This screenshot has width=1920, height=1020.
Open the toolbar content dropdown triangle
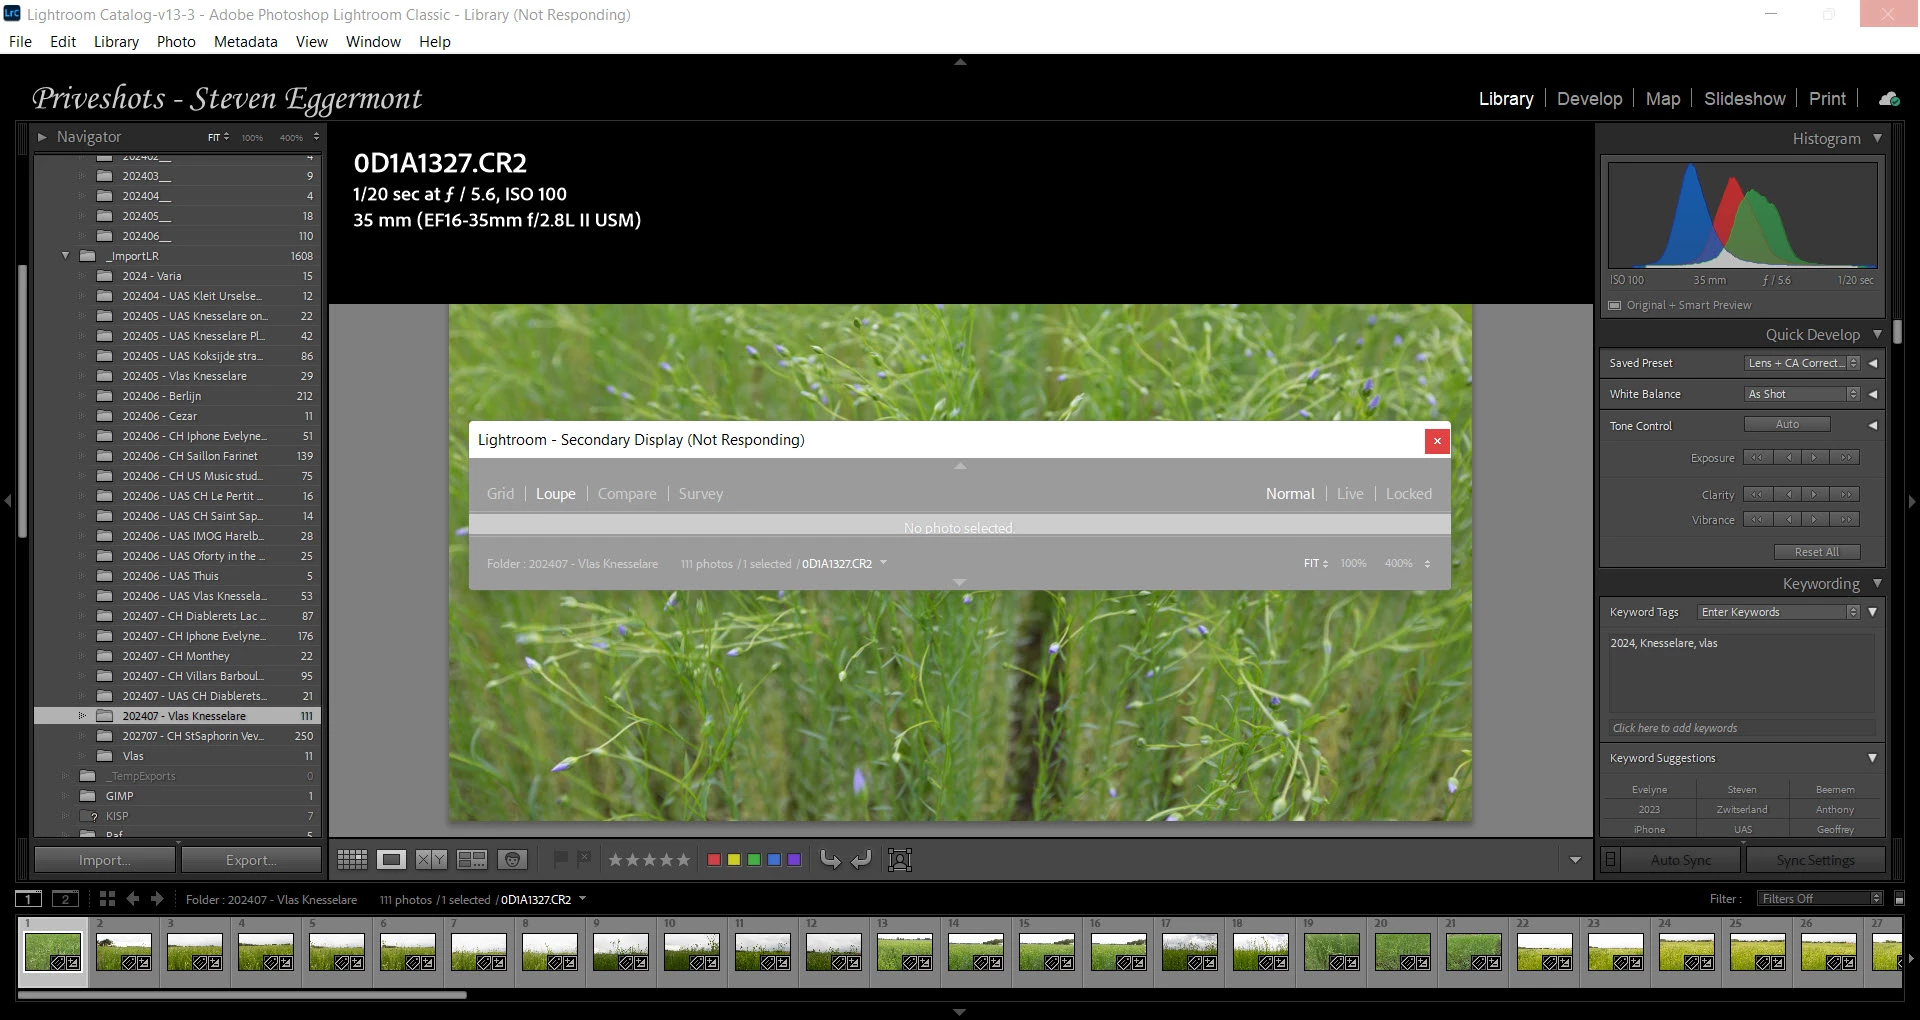(1575, 860)
